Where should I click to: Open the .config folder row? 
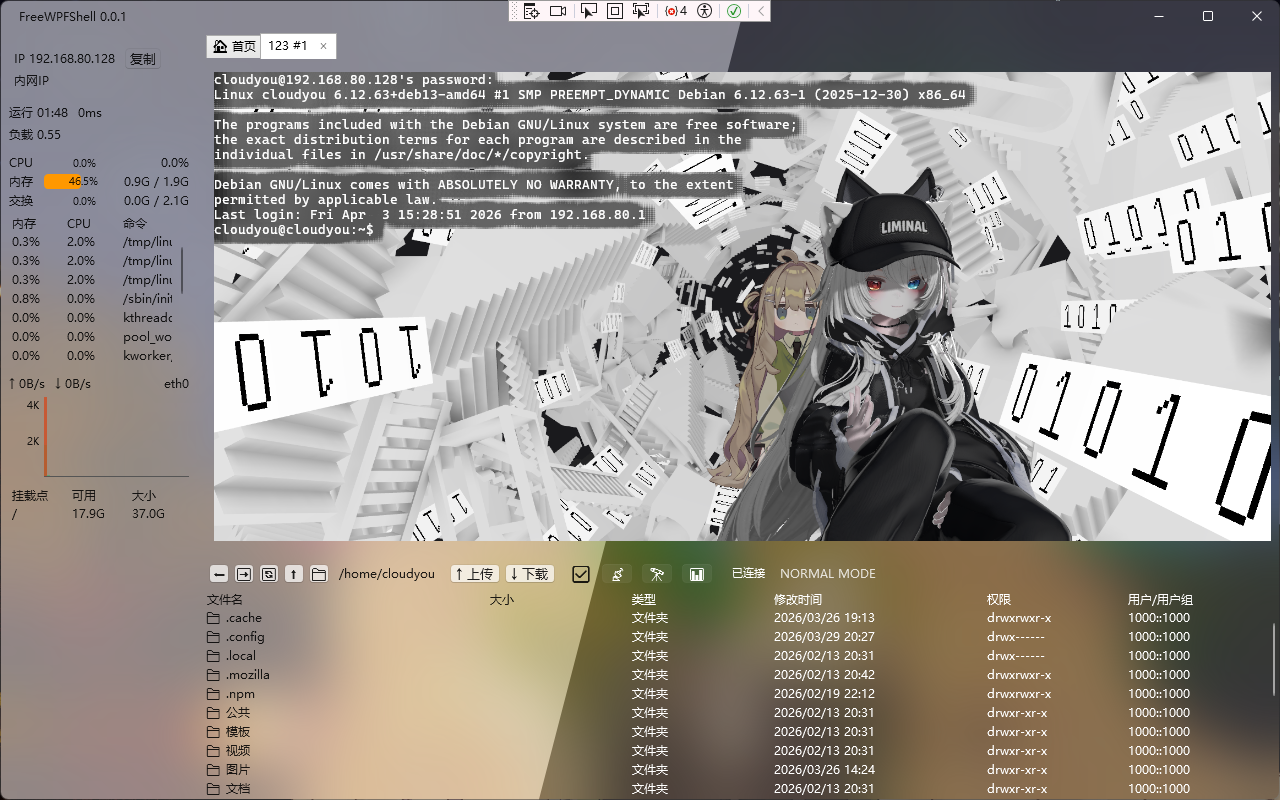click(244, 637)
